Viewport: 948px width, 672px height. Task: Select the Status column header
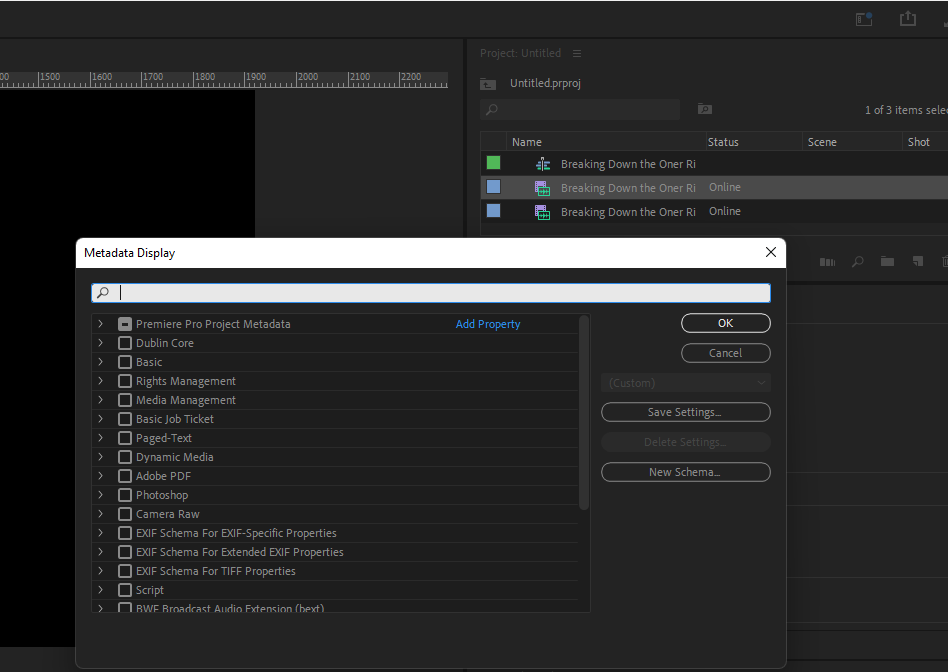pyautogui.click(x=723, y=141)
